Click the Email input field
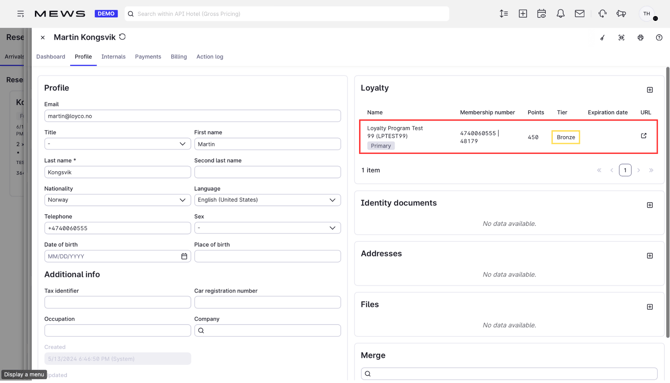The height and width of the screenshot is (383, 670). (192, 116)
